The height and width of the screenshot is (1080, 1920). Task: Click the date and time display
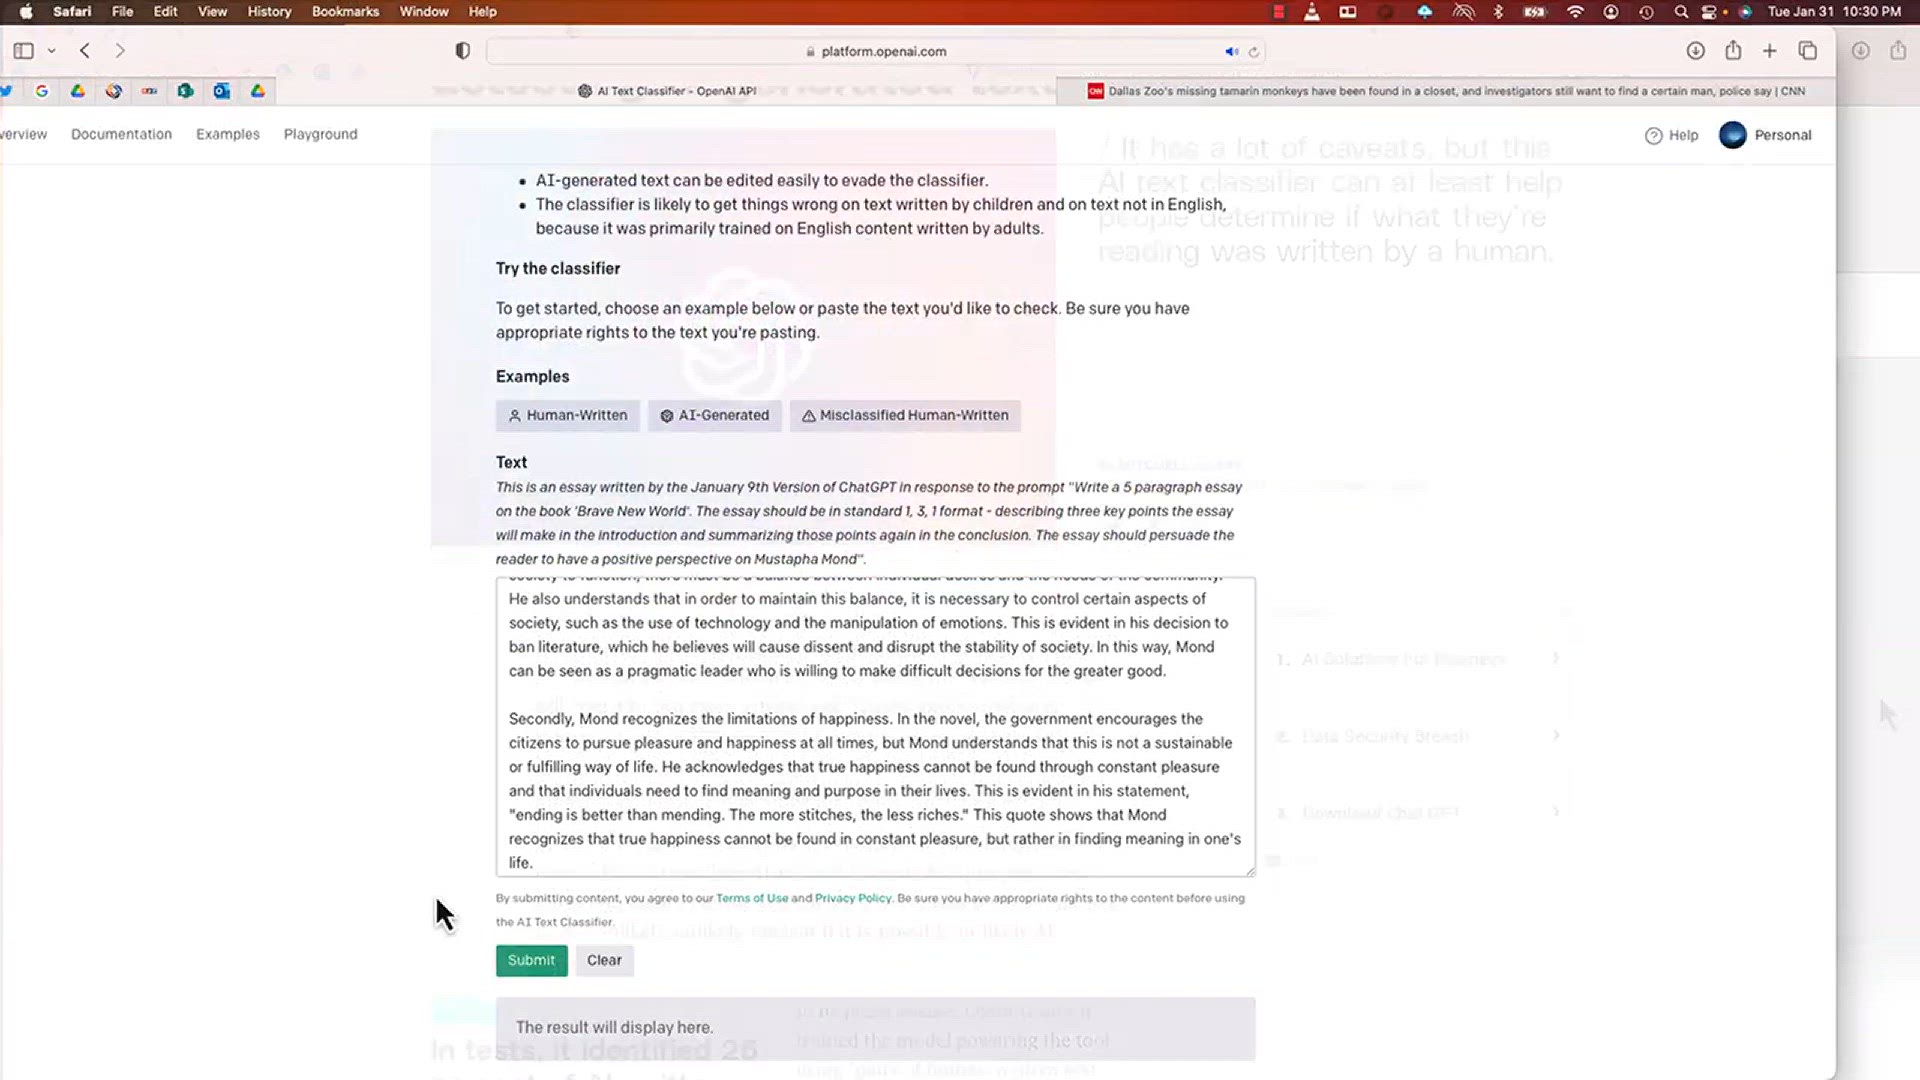pos(1834,12)
